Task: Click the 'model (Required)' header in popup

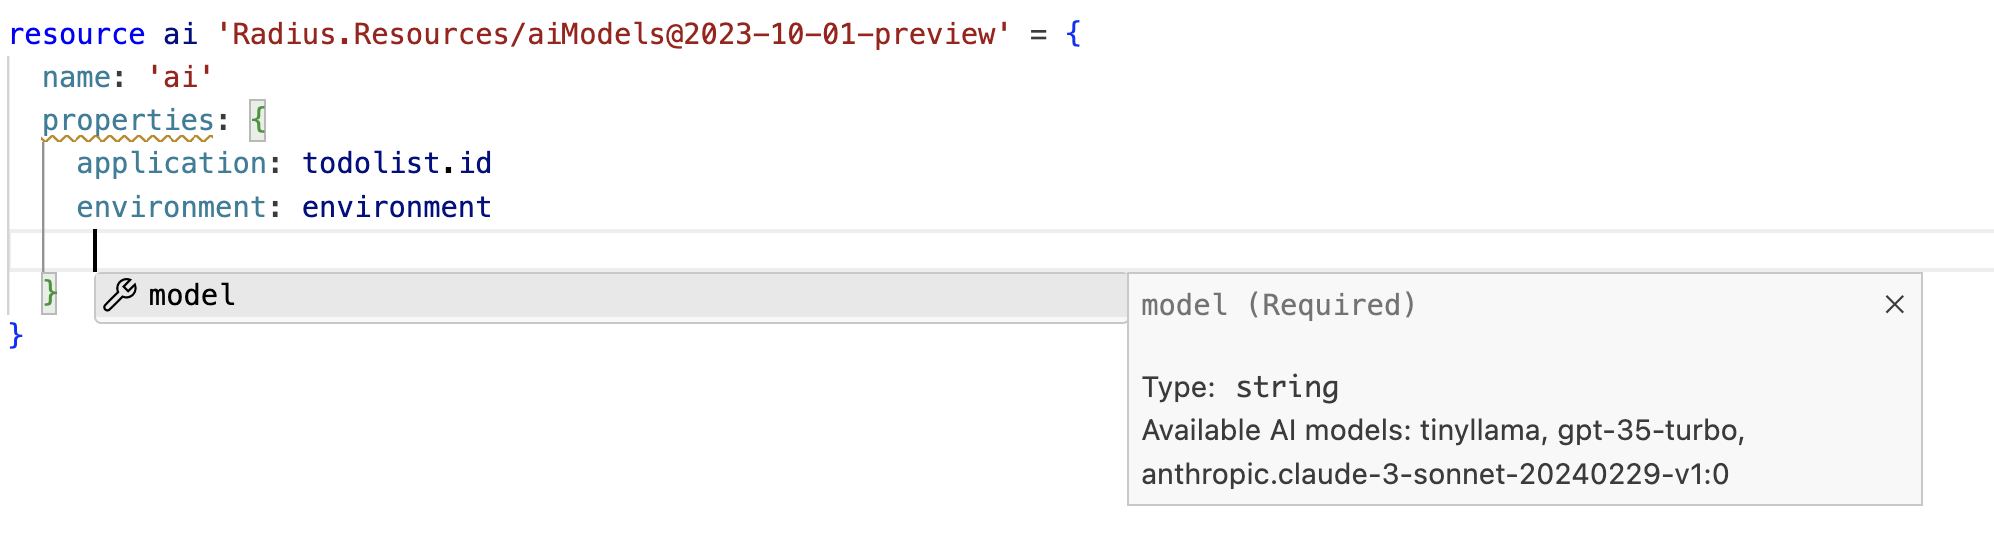Action: tap(1279, 305)
